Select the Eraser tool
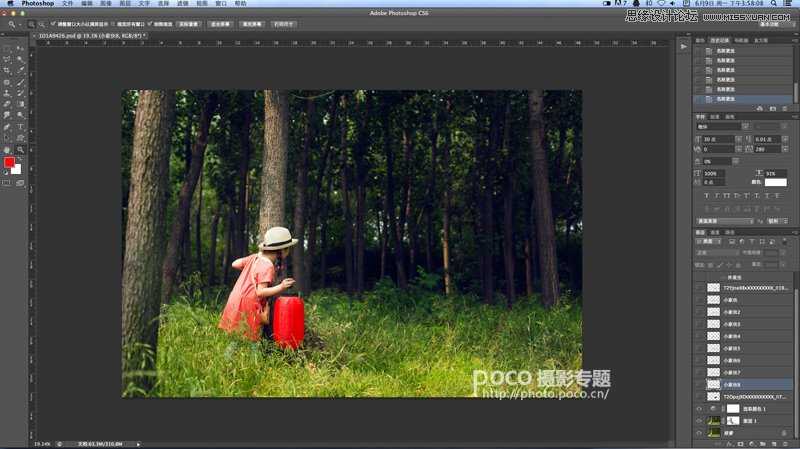800x449 pixels. [x=7, y=104]
